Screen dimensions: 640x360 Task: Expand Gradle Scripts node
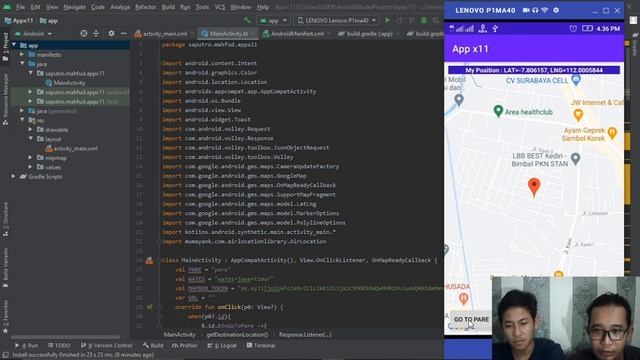[x=14, y=177]
